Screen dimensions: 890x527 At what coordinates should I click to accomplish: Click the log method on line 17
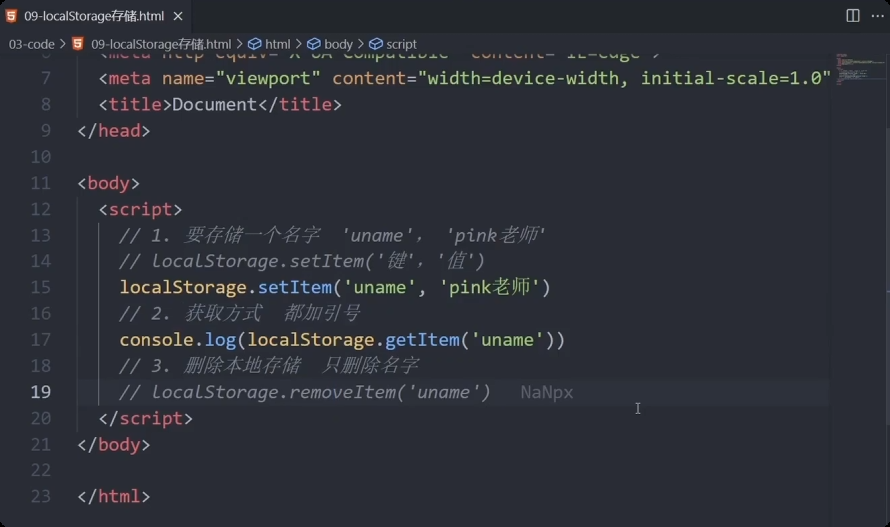coord(220,340)
